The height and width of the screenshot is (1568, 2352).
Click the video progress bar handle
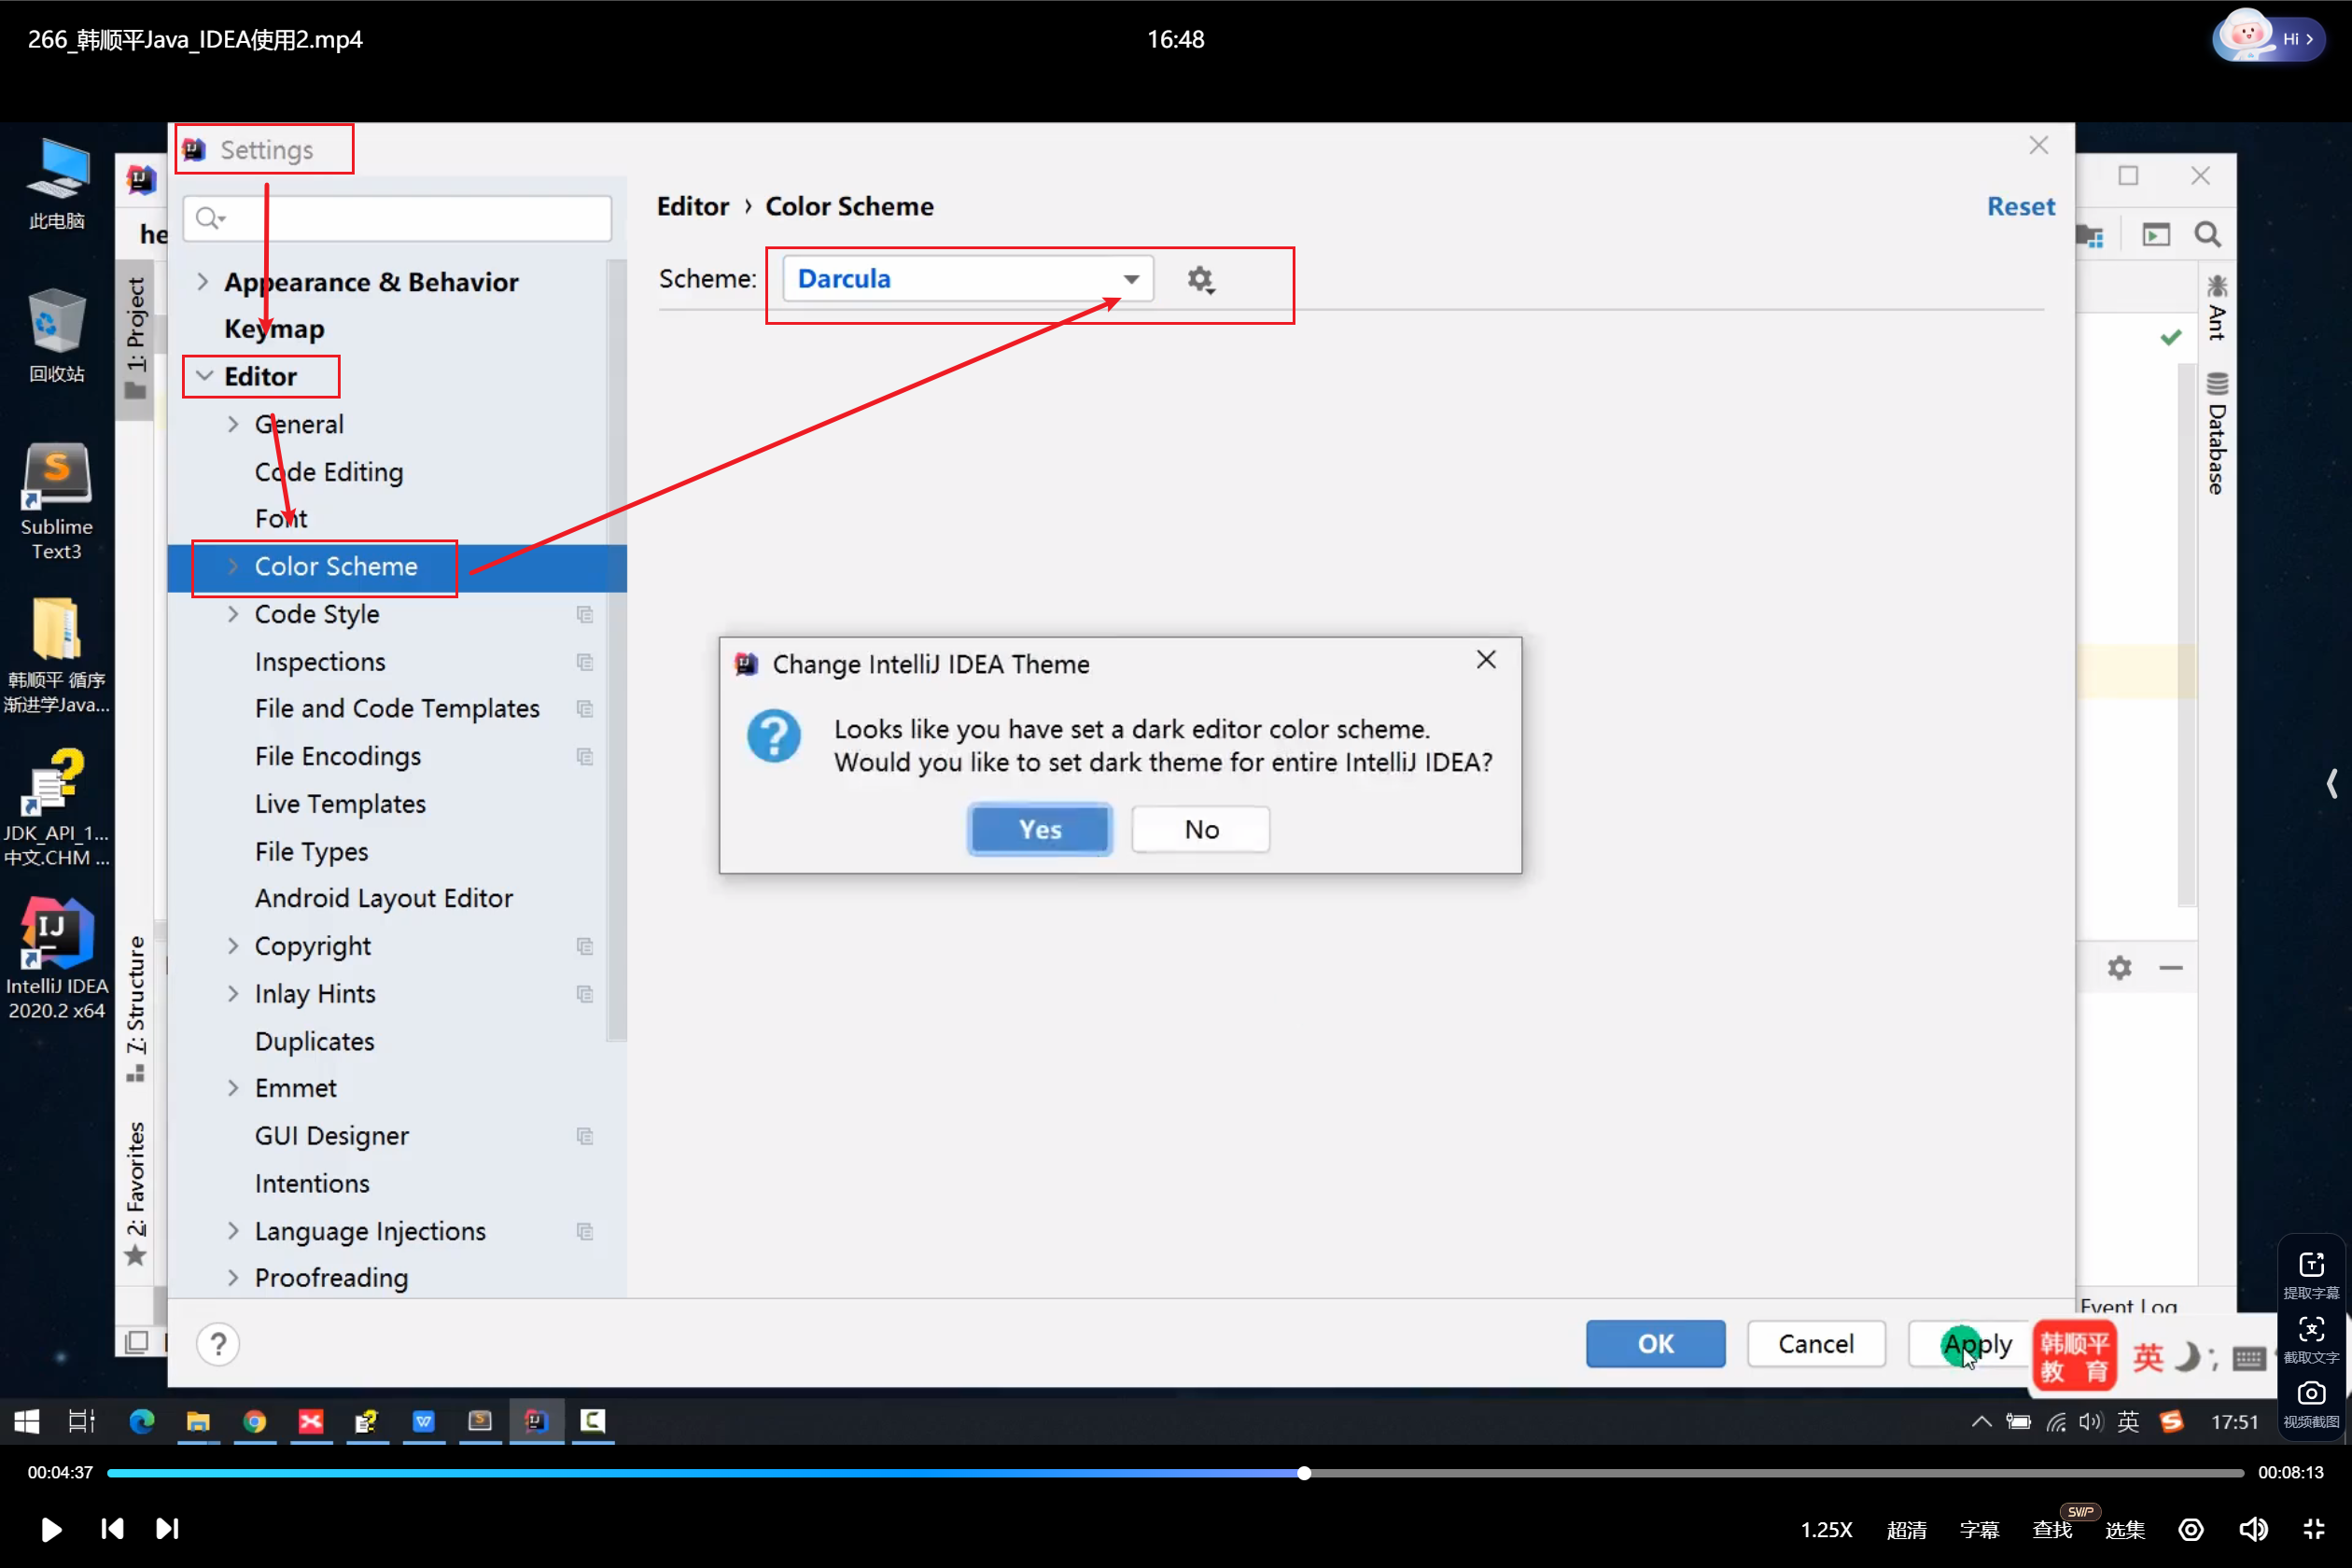(1303, 1473)
